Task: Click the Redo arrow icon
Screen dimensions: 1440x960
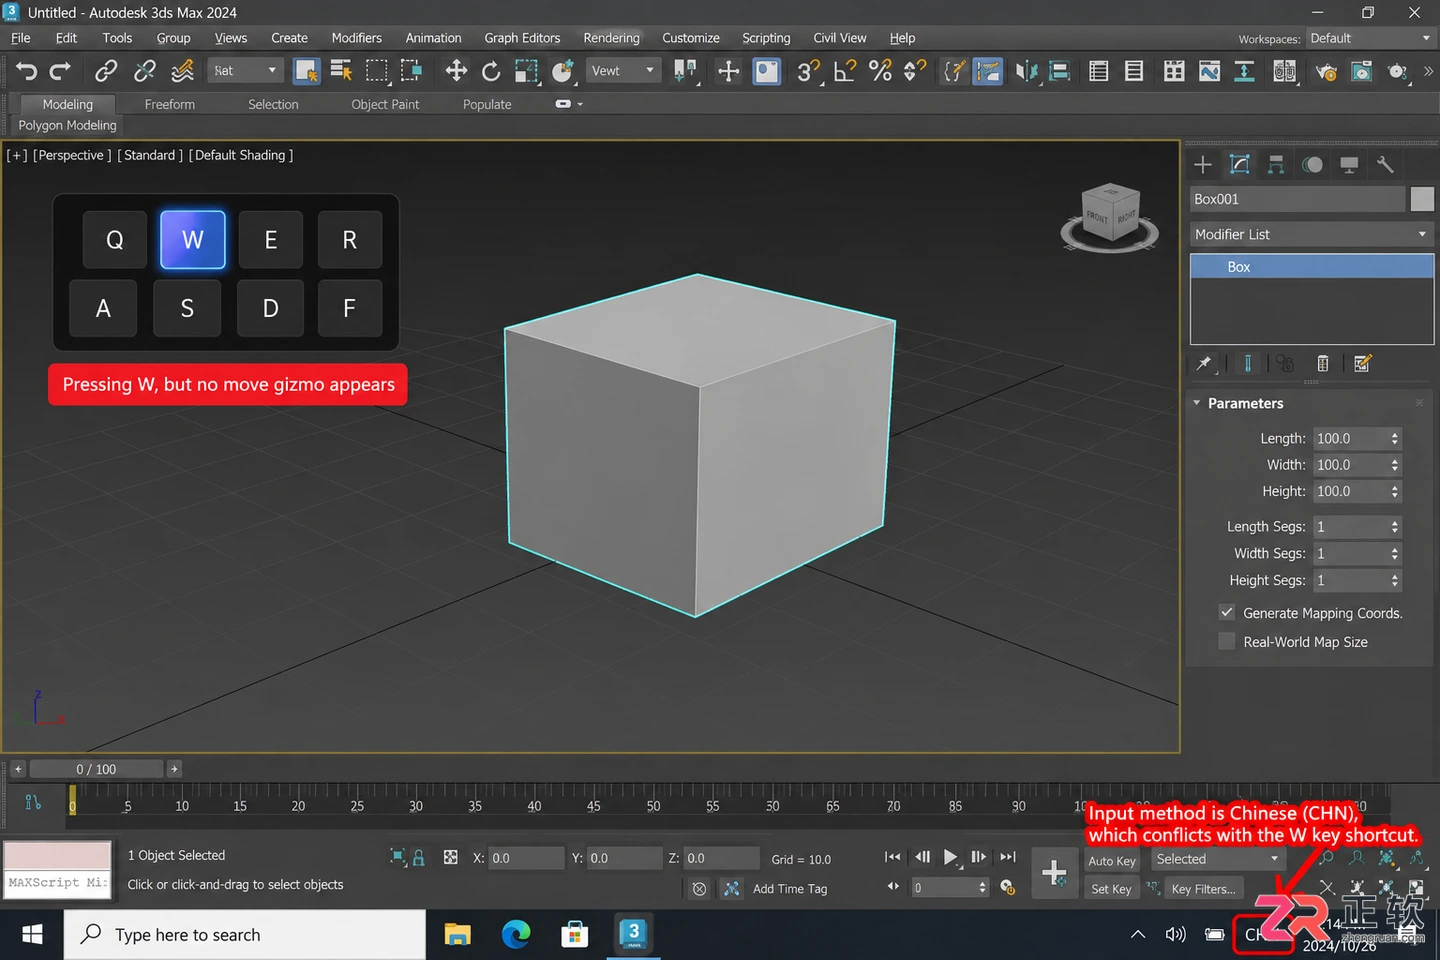Action: (x=61, y=71)
